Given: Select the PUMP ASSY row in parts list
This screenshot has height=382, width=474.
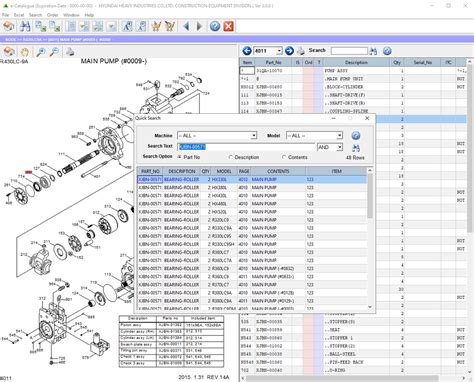Looking at the screenshot, I should click(x=353, y=71).
